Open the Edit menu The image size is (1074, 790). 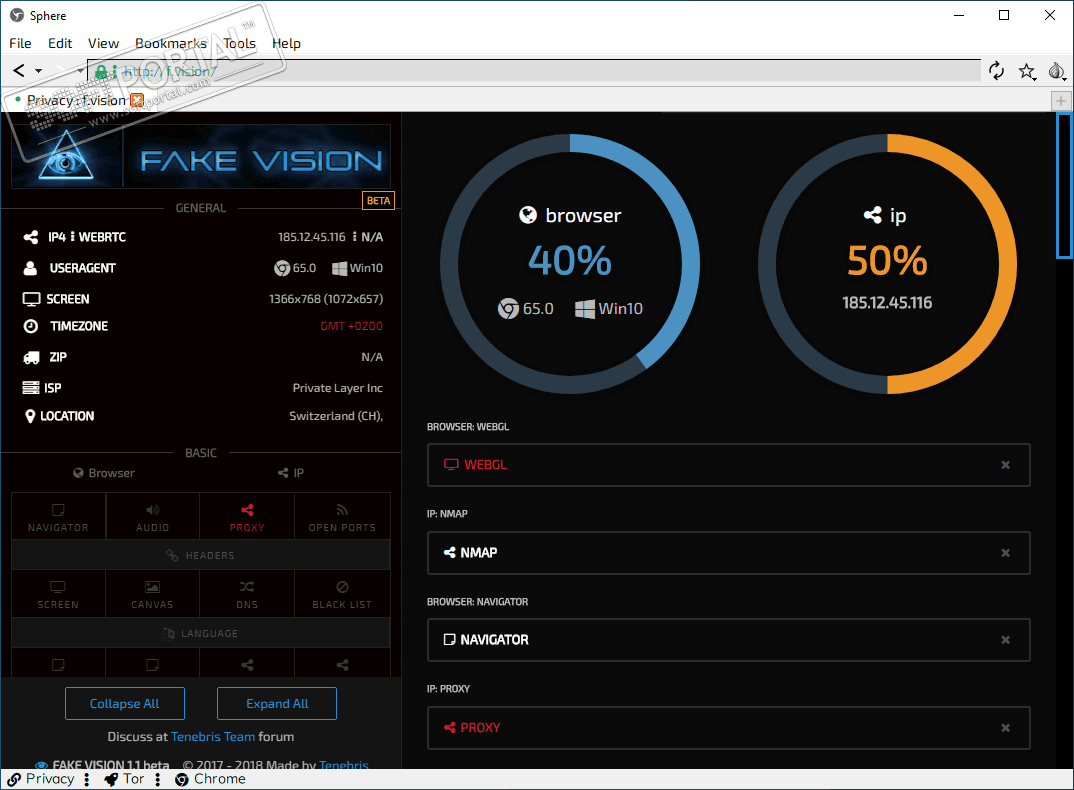click(x=60, y=43)
